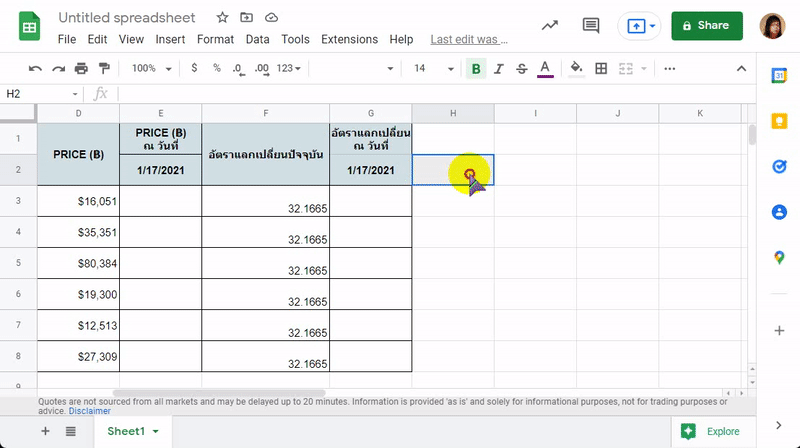Open the Google Sheets home logo
800x448 pixels.
click(29, 26)
